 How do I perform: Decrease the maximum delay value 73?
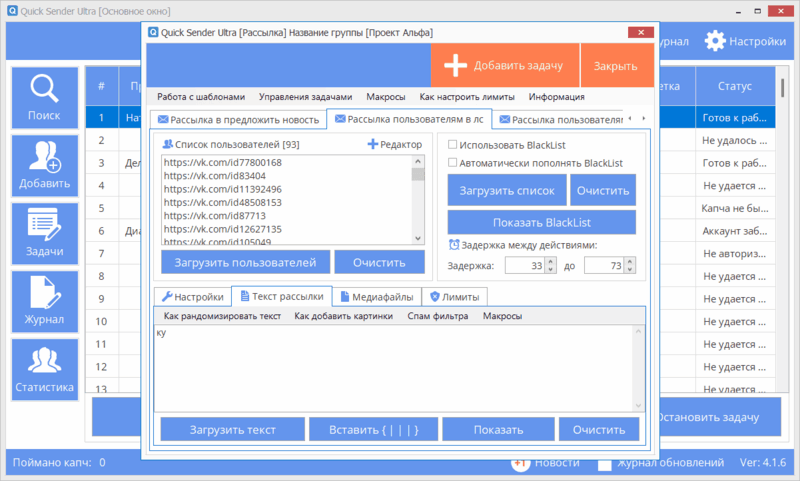(630, 269)
